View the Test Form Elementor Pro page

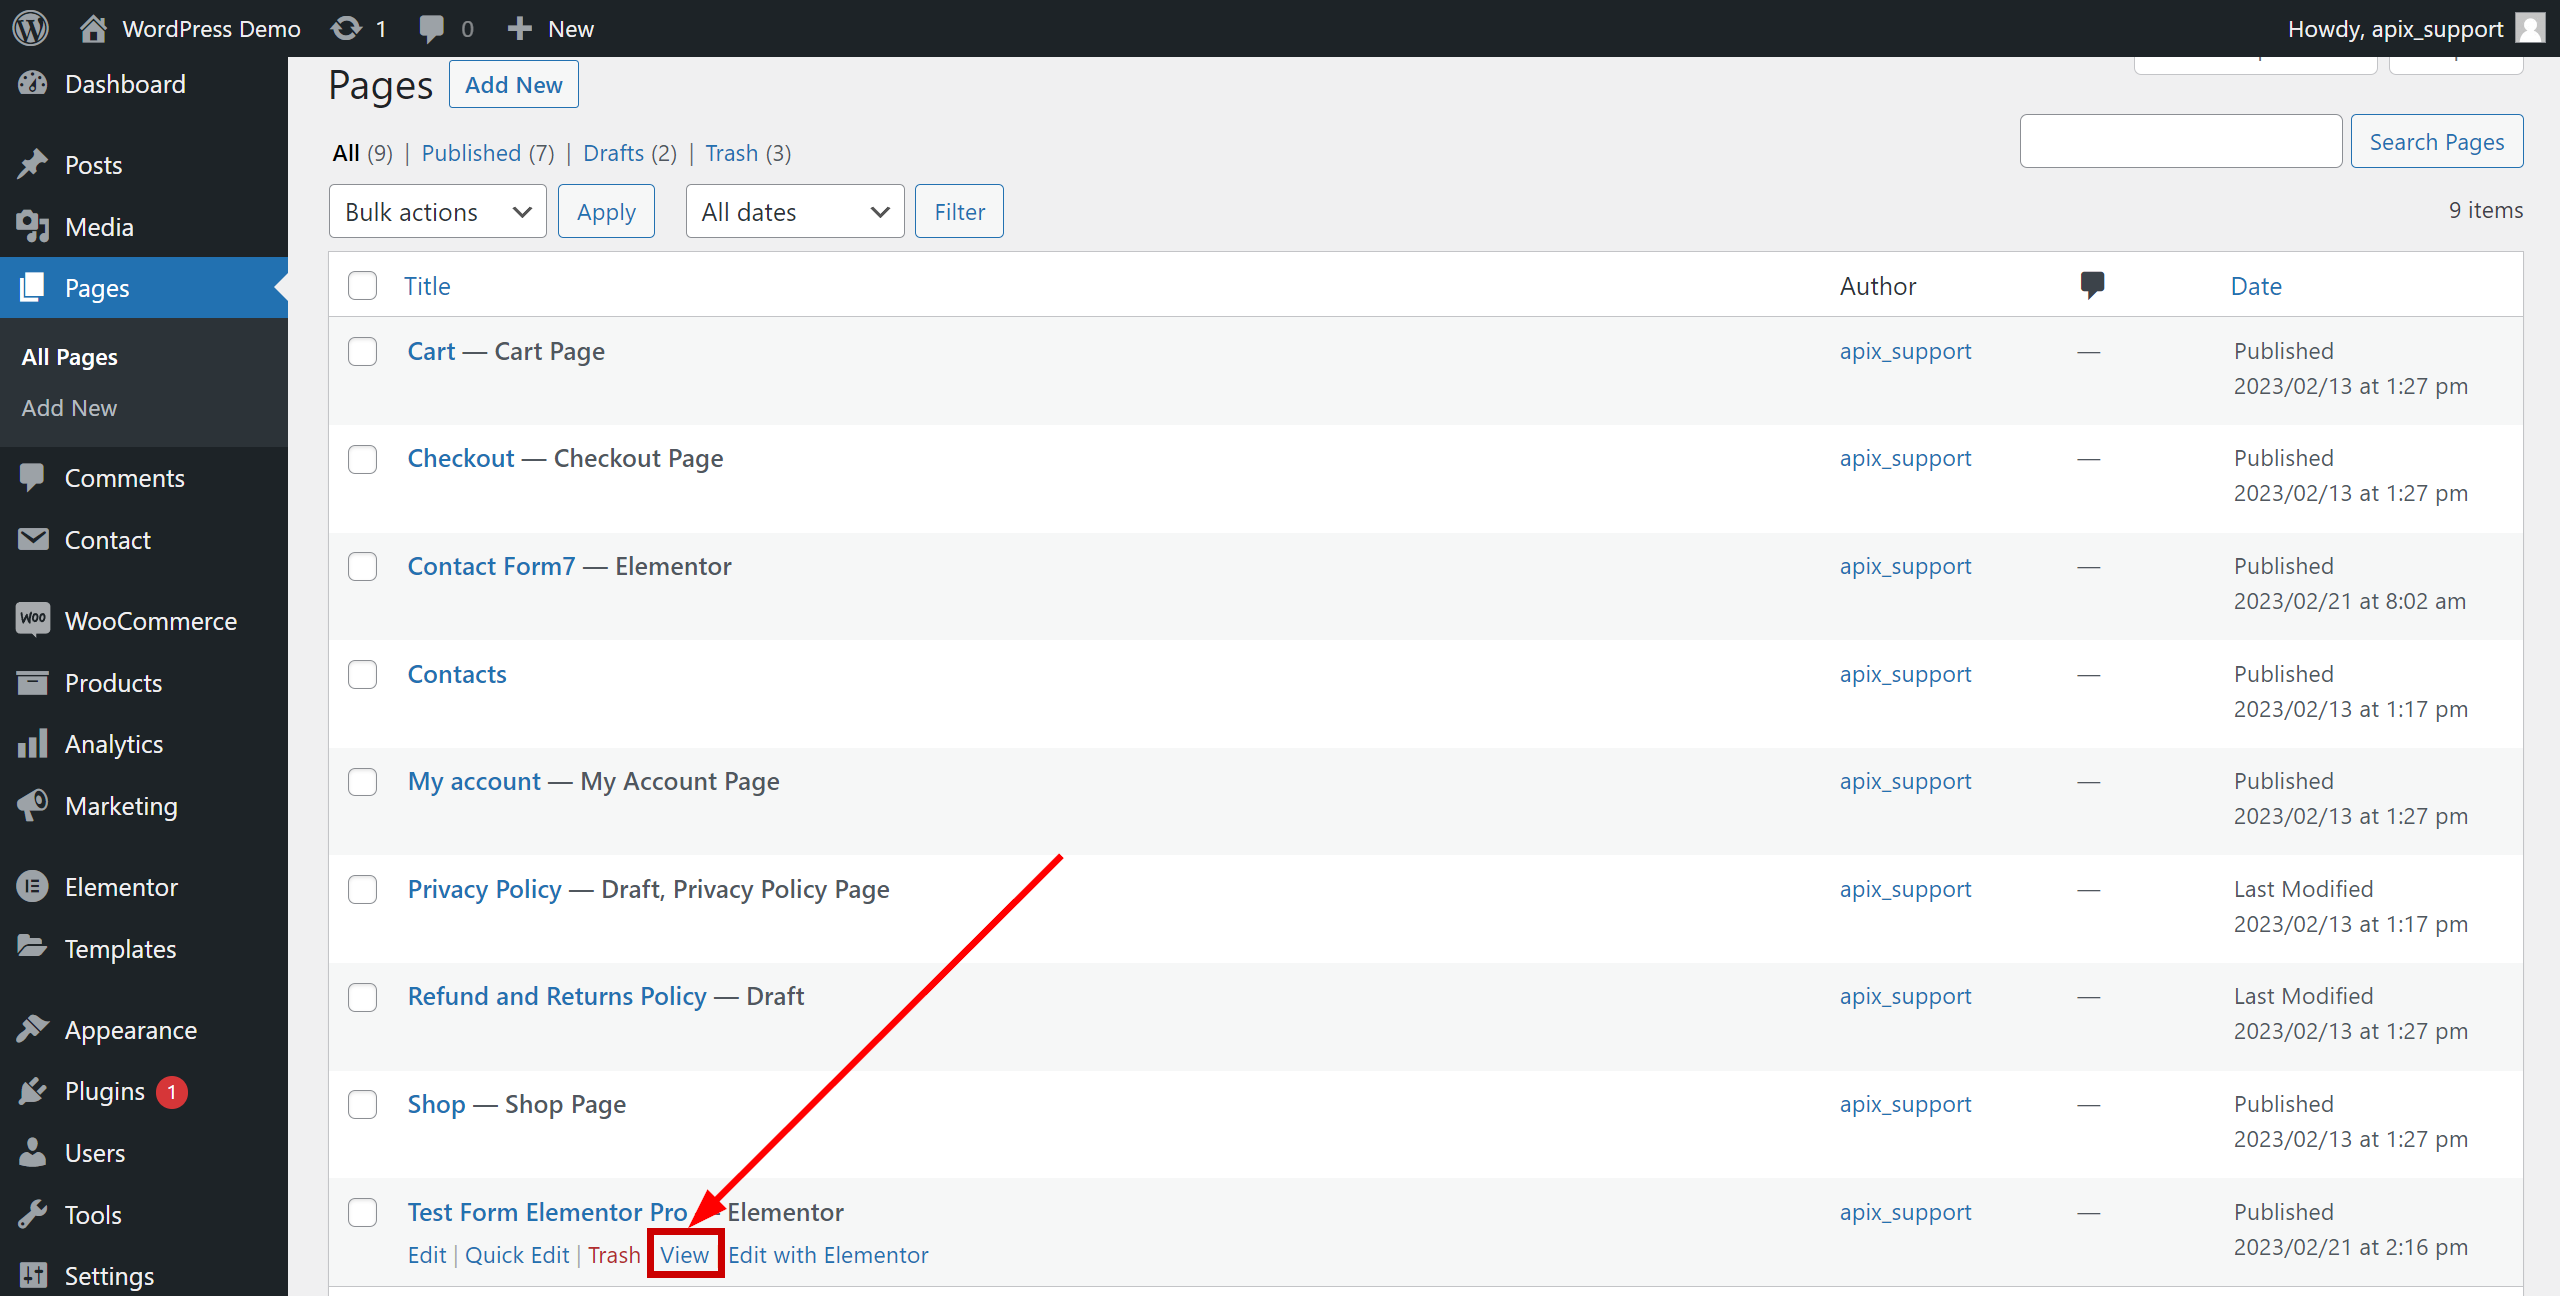[684, 1253]
